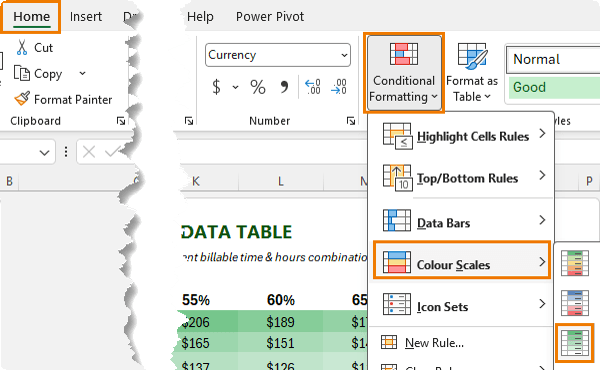Click the DATA TABLE heading

click(236, 232)
